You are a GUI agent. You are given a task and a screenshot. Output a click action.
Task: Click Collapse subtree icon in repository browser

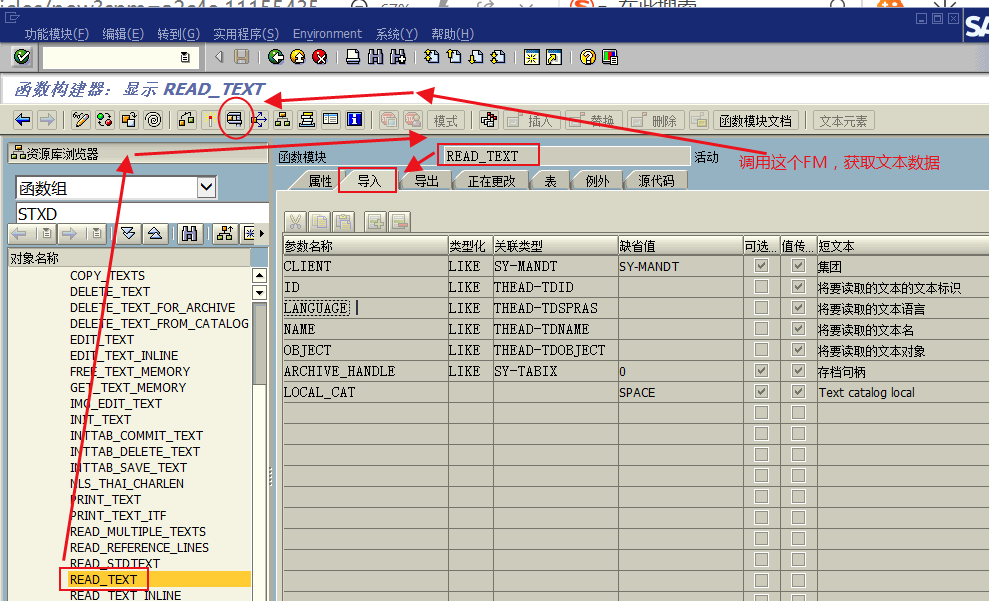point(155,234)
